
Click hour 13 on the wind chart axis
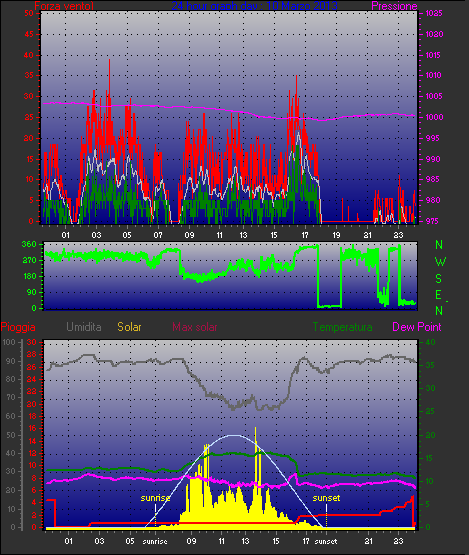pos(243,235)
